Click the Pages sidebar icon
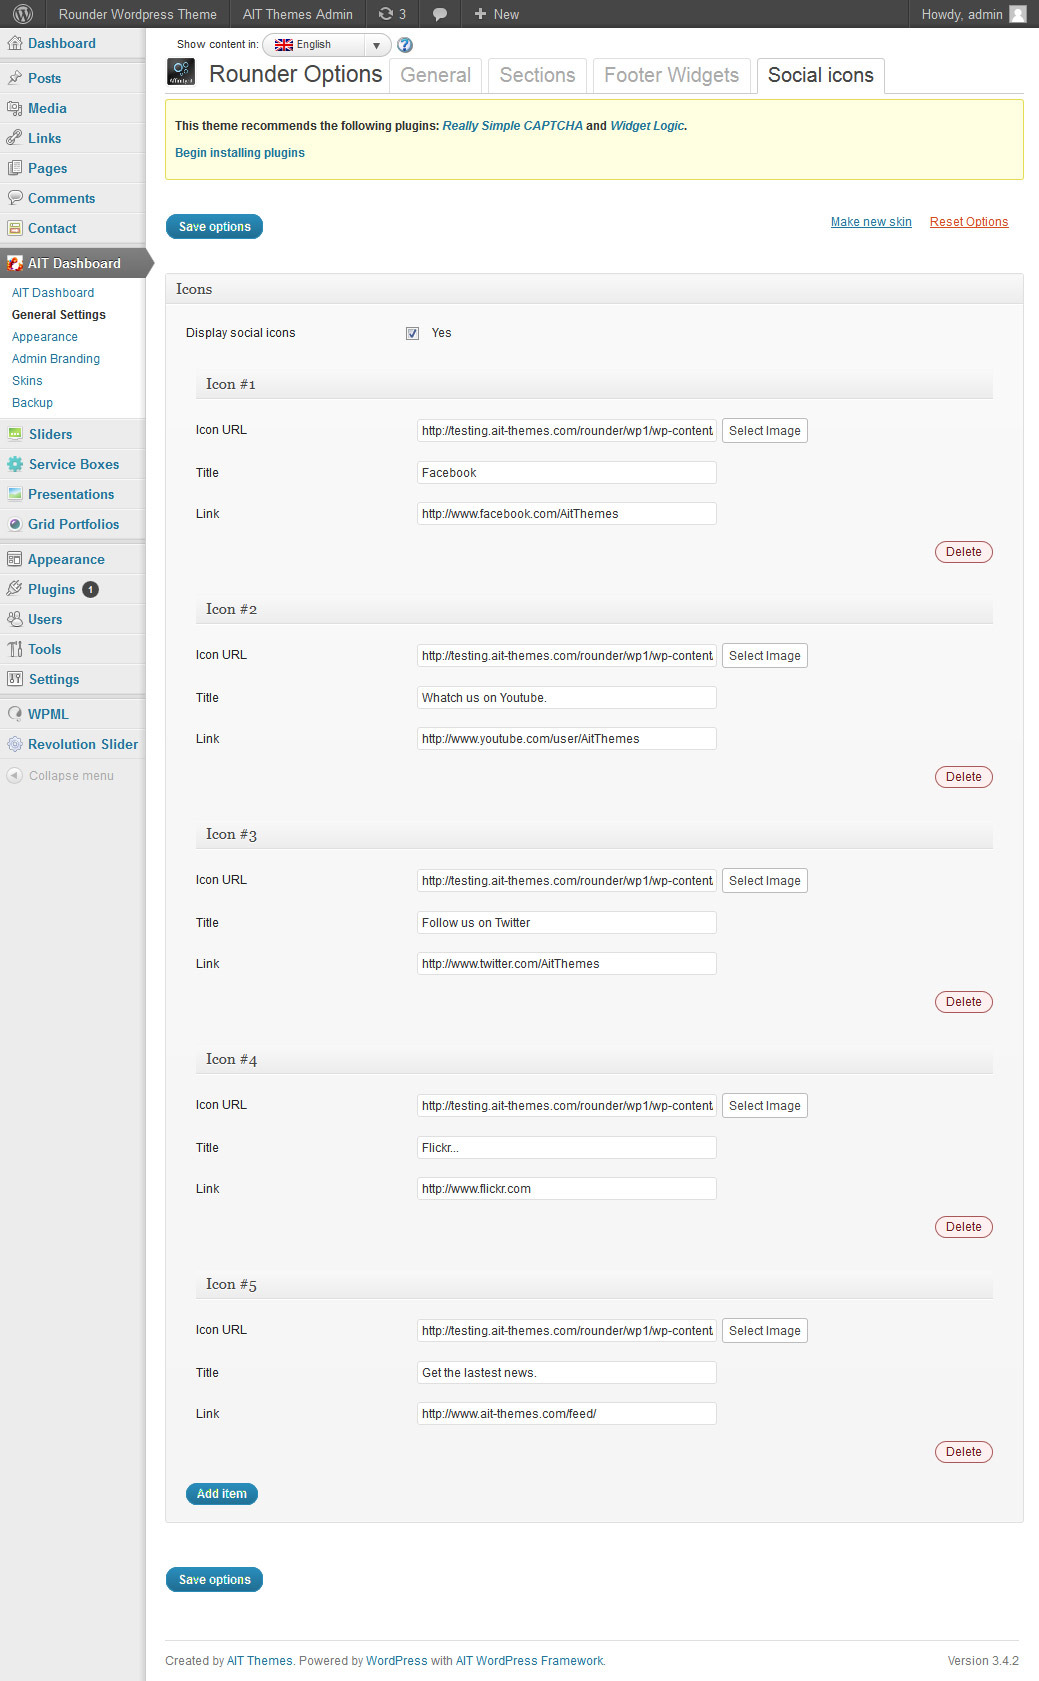Image resolution: width=1039 pixels, height=1681 pixels. pyautogui.click(x=15, y=168)
